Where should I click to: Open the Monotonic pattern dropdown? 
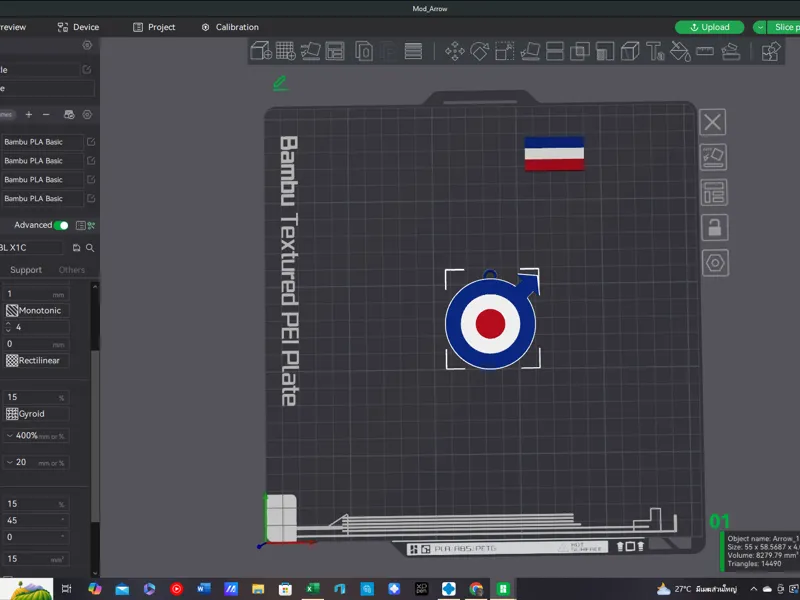[x=36, y=310]
